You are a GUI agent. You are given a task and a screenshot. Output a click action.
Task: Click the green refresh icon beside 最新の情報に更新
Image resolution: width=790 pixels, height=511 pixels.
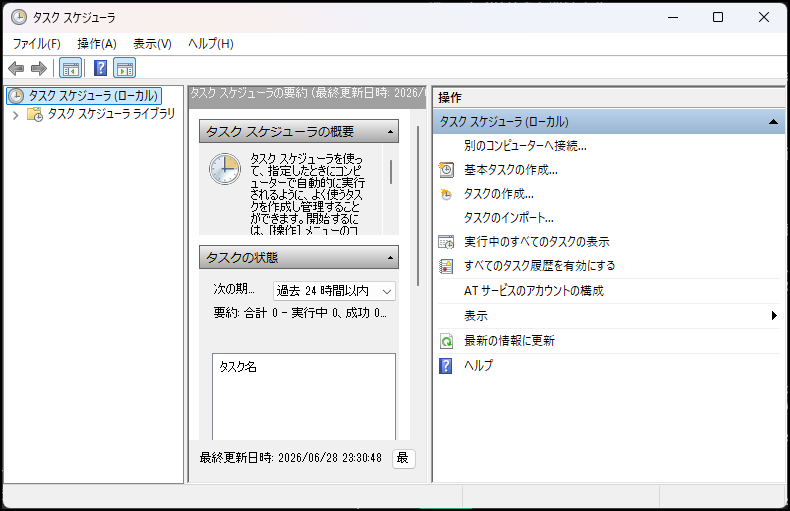446,341
